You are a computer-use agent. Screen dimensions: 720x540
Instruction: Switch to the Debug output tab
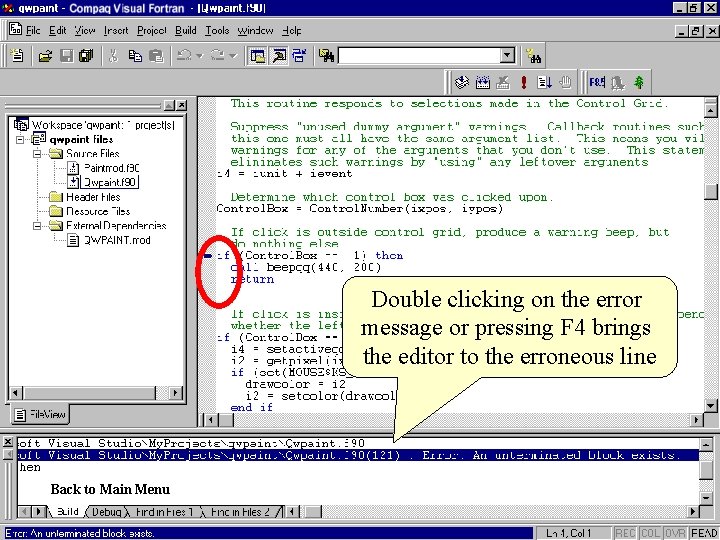(x=107, y=512)
